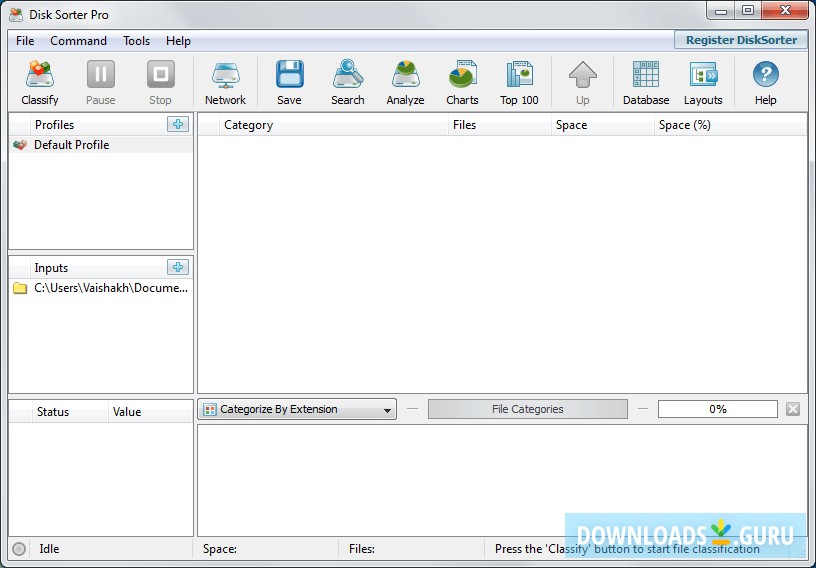Maximize the Disk Sorter Pro window
Image resolution: width=816 pixels, height=568 pixels.
click(x=748, y=11)
